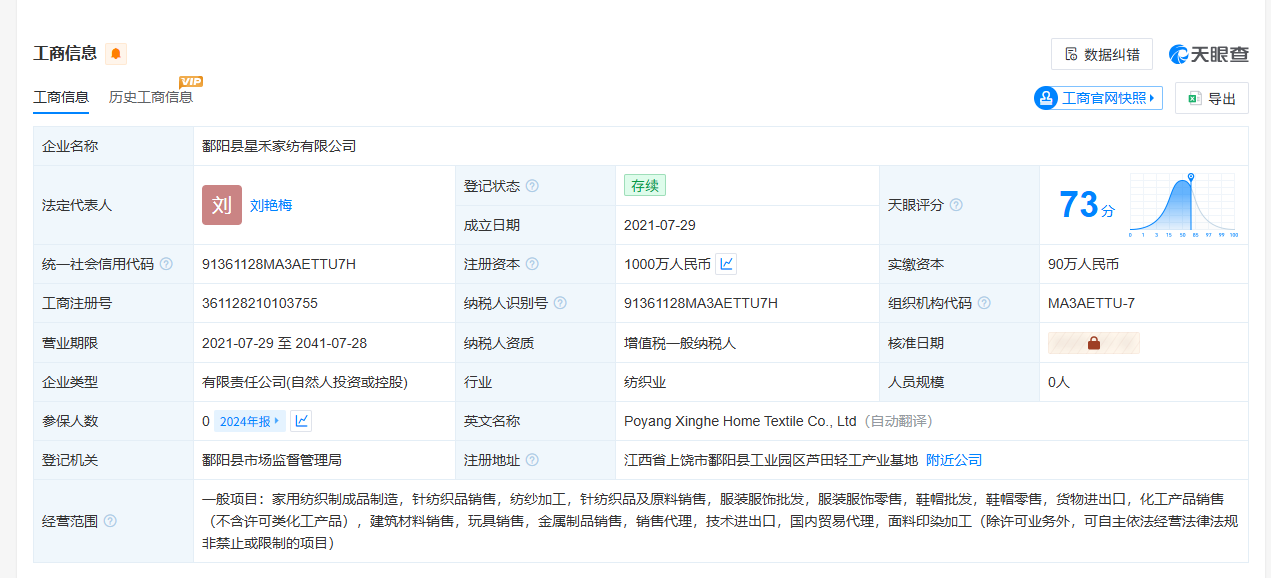The width and height of the screenshot is (1271, 578).
Task: Expand the 2024年报 selector
Action: [249, 421]
